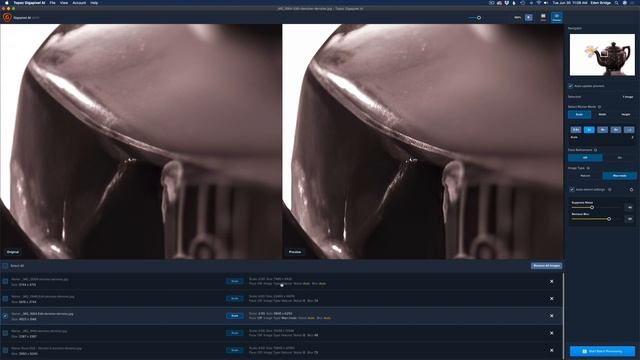Toggle the Select All checkbox
The width and height of the screenshot is (640, 360).
pyautogui.click(x=5, y=266)
